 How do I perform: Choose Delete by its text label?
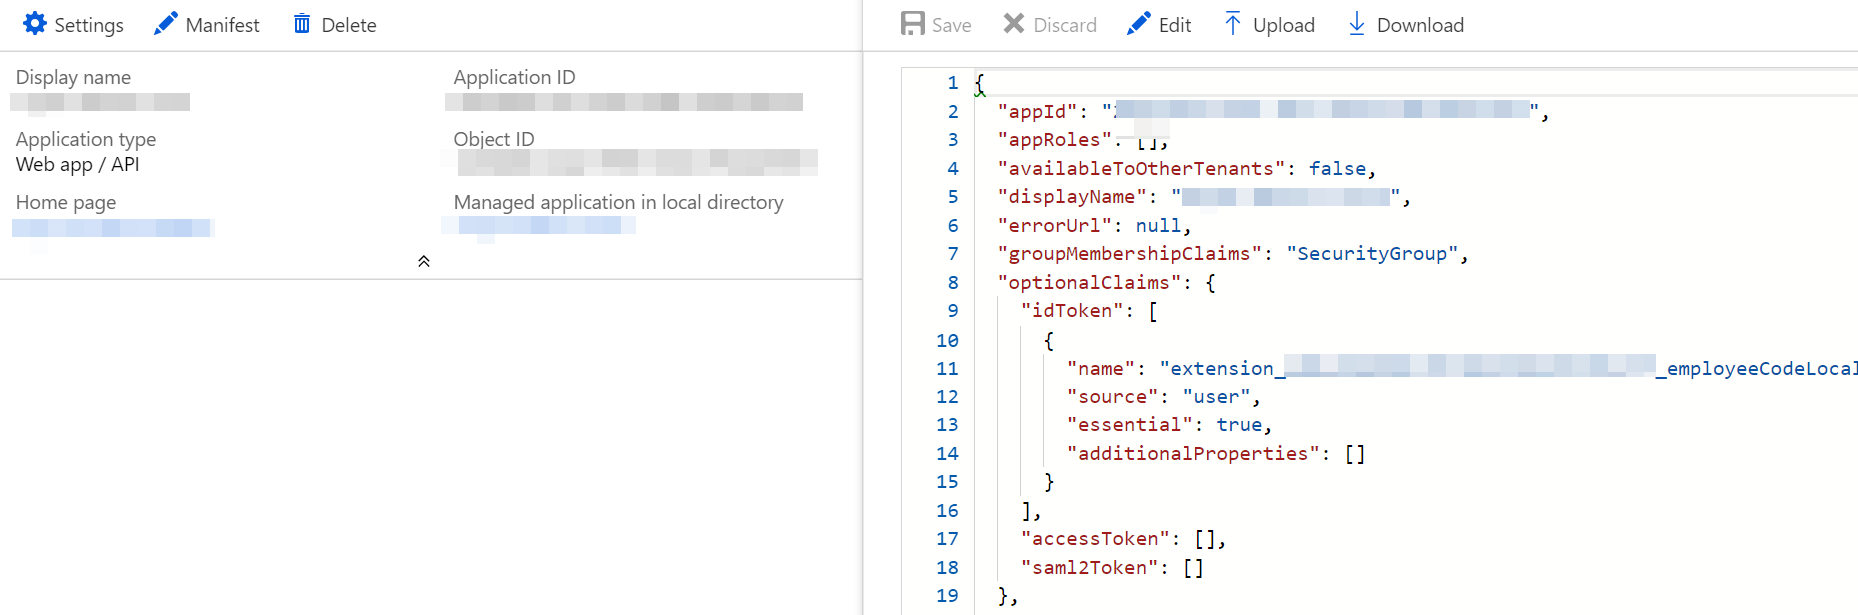[x=349, y=25]
